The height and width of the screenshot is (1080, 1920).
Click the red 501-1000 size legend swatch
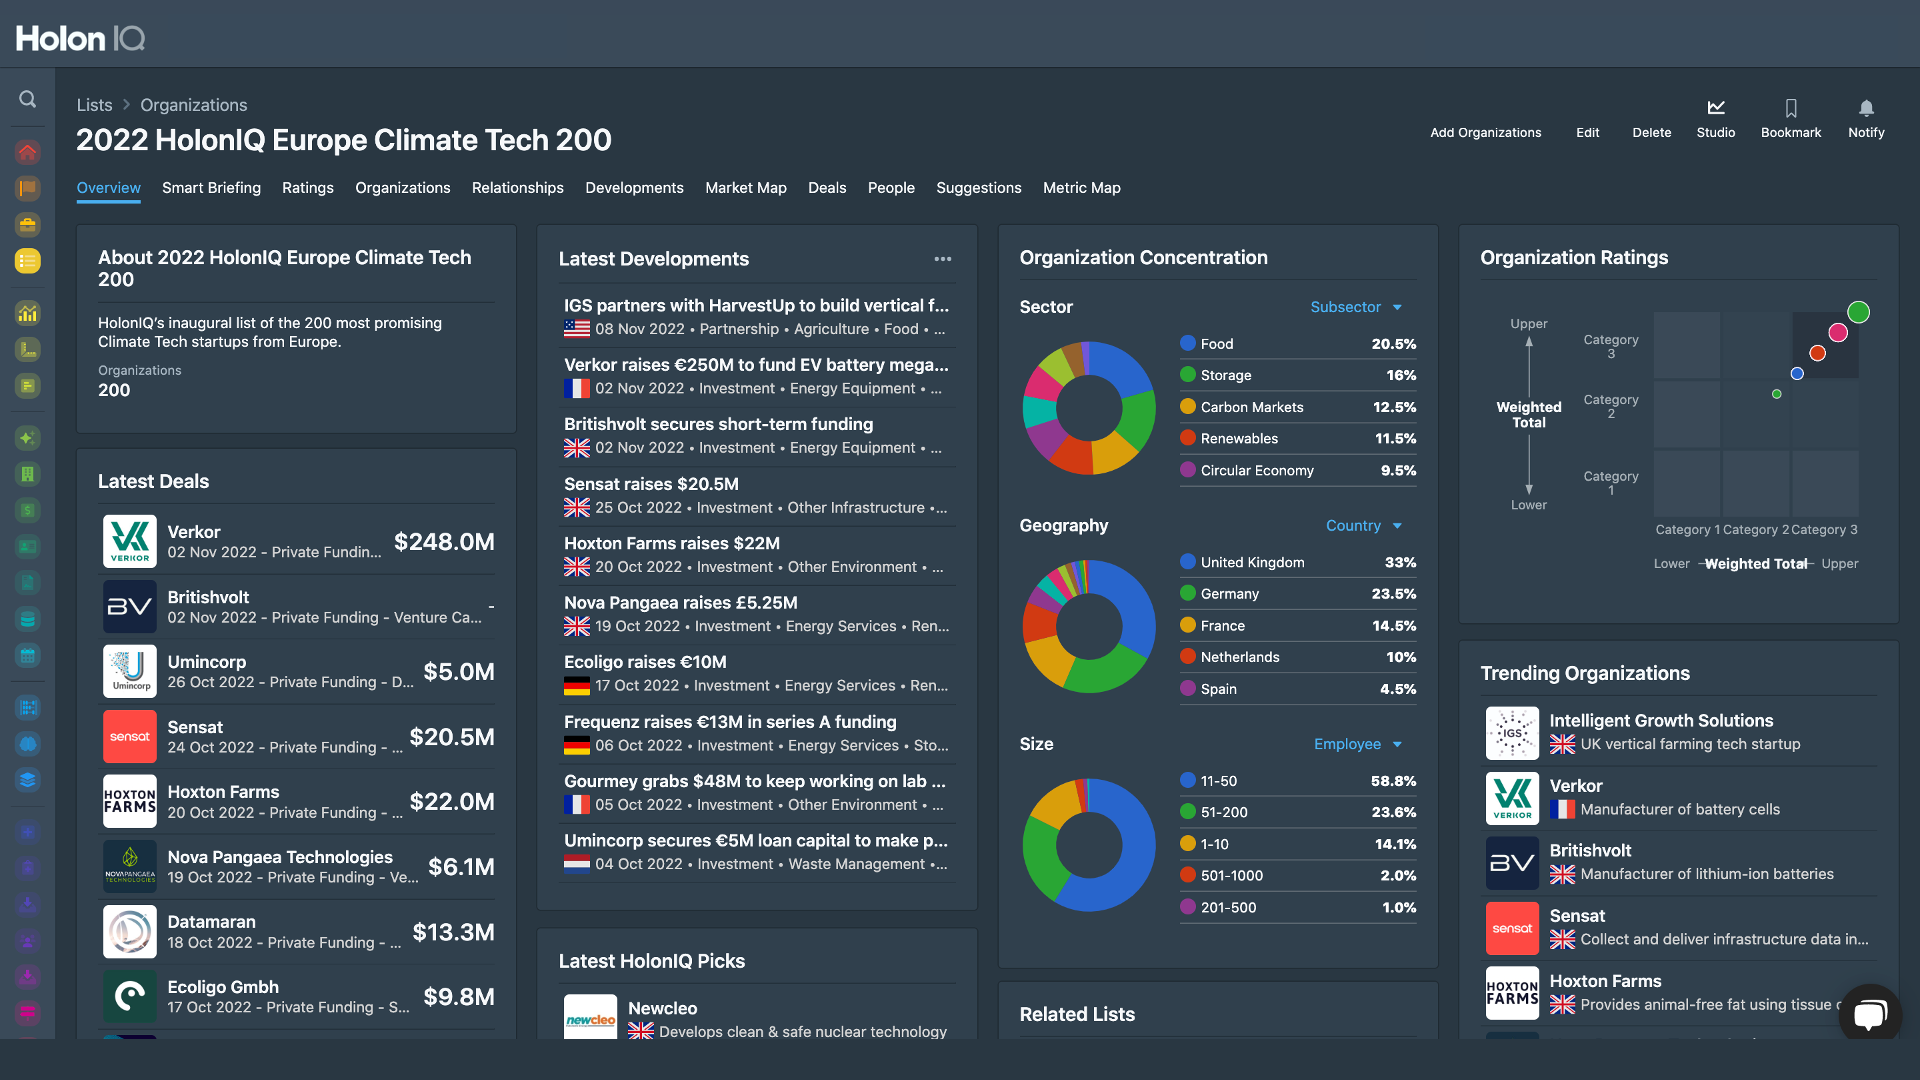1188,875
